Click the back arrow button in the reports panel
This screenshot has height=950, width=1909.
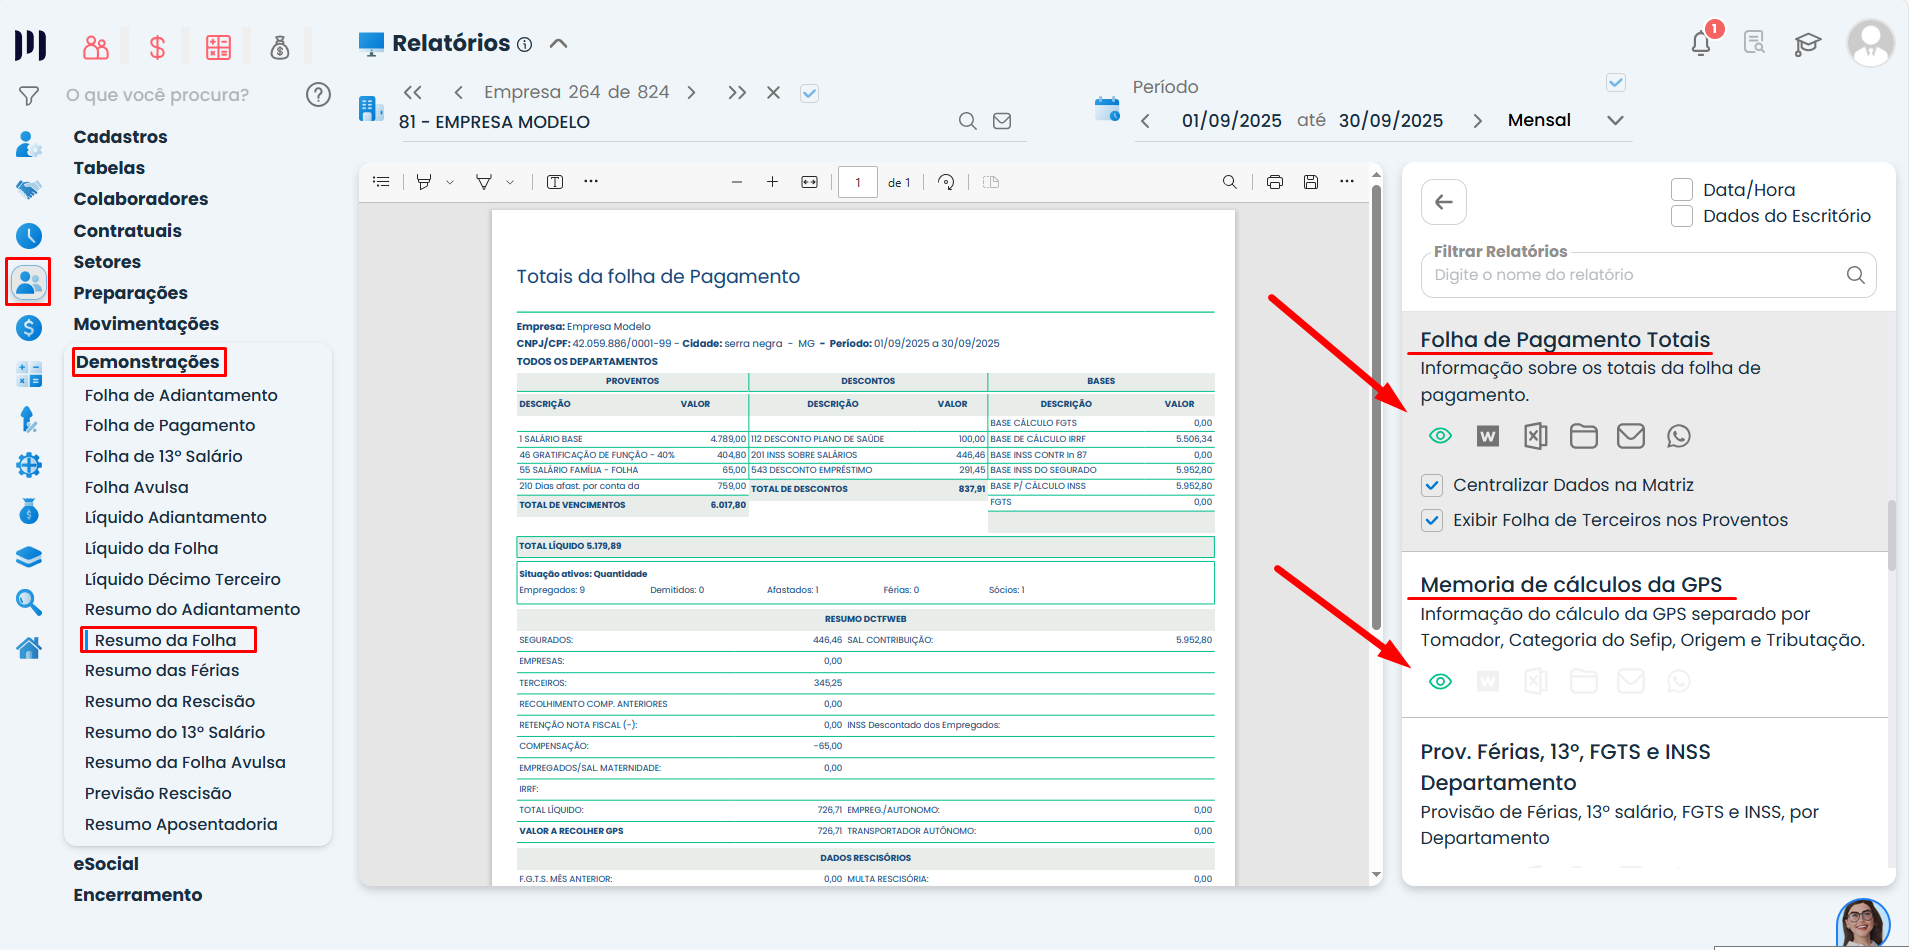point(1443,202)
